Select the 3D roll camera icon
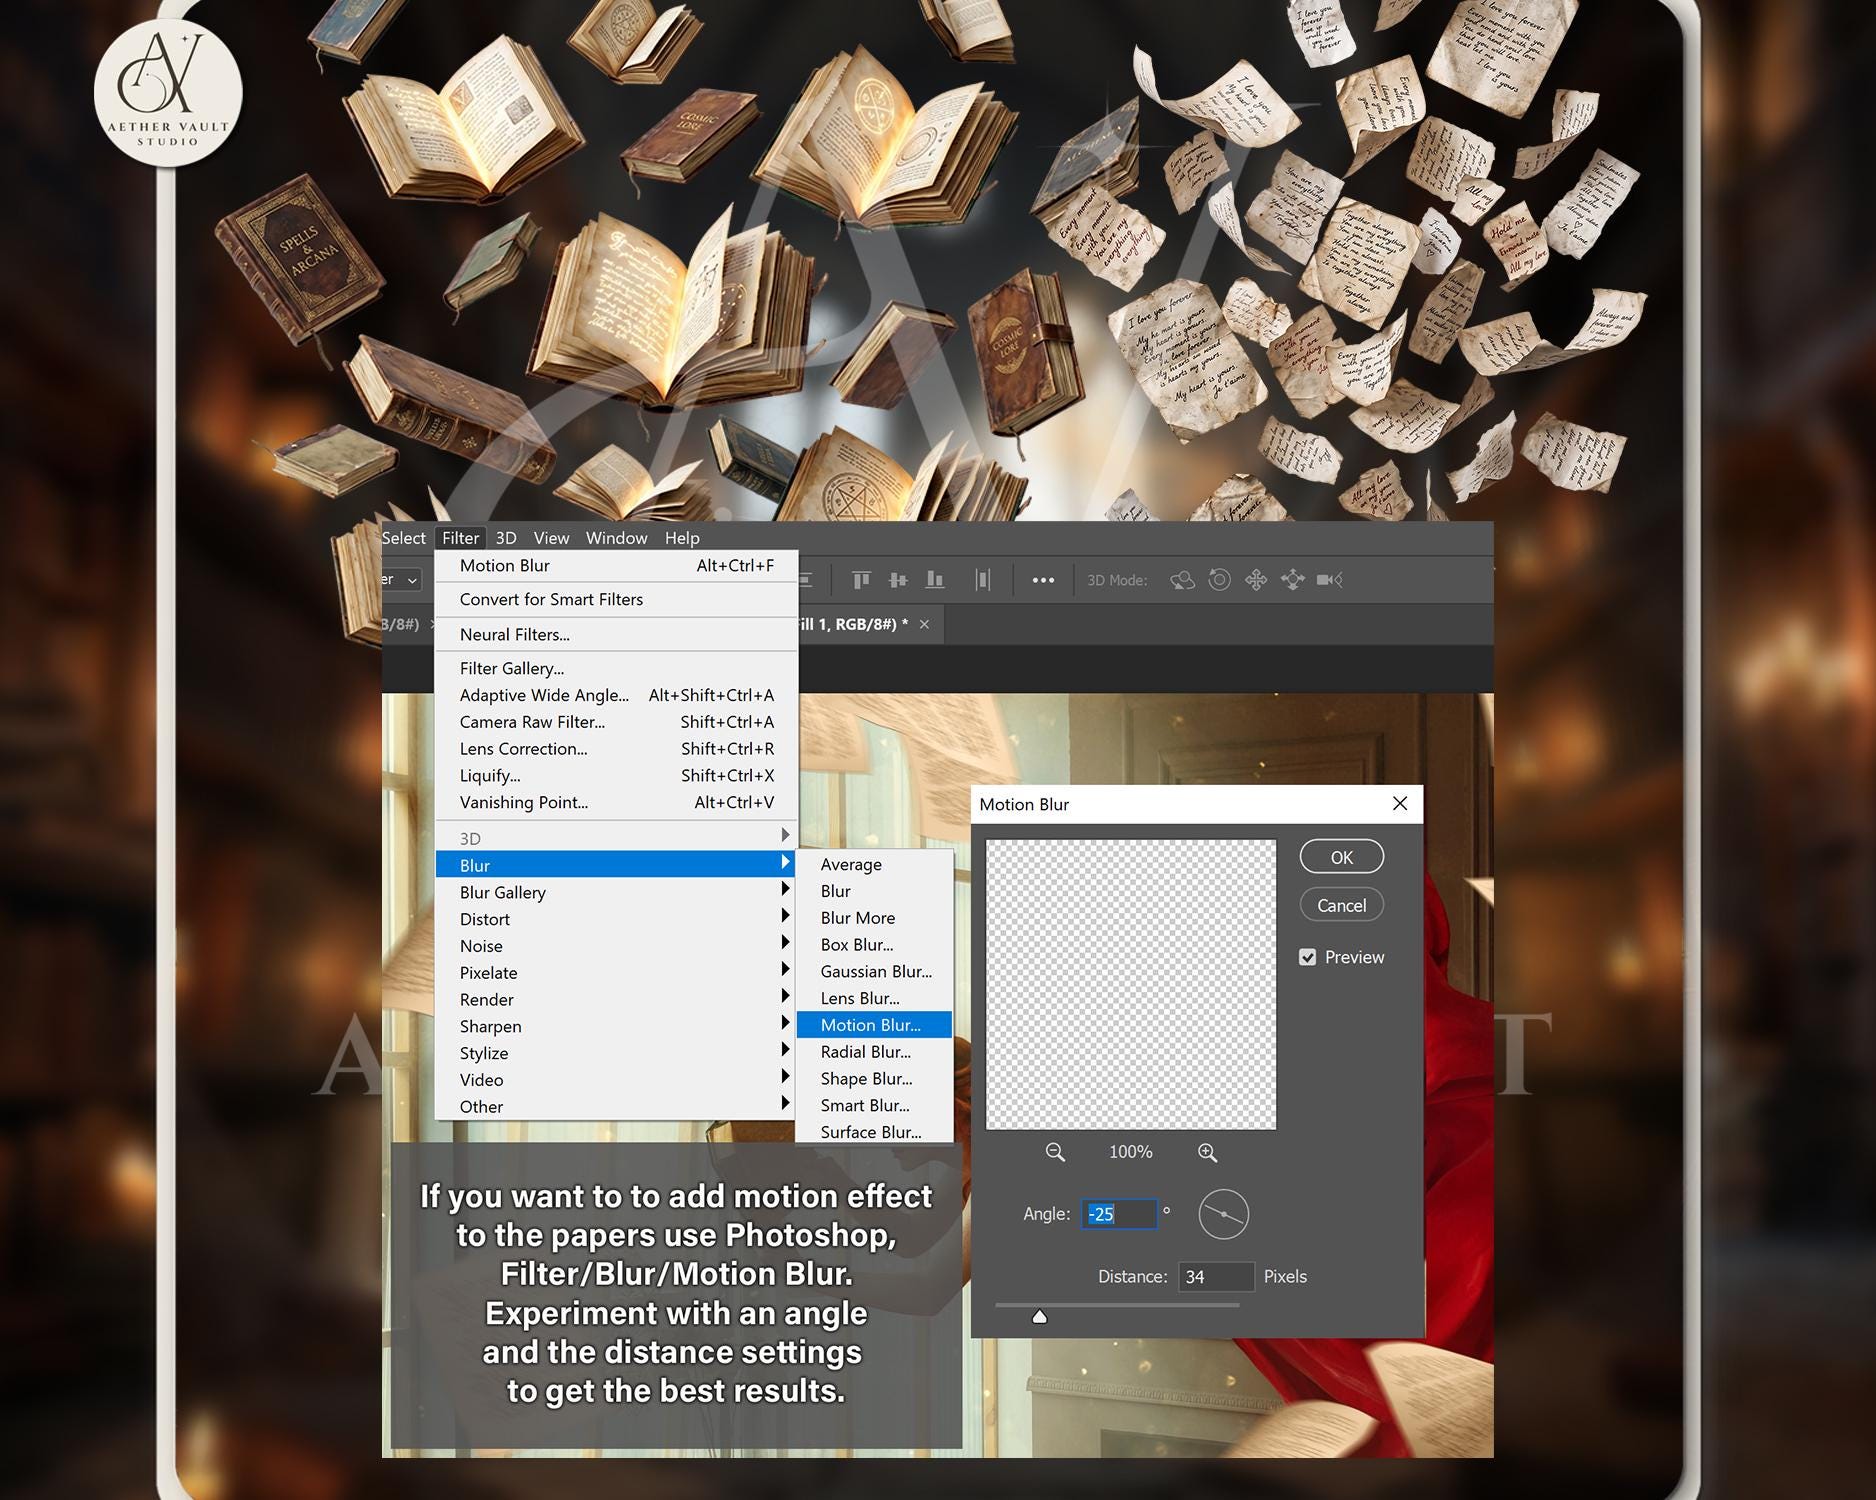 click(x=1219, y=580)
